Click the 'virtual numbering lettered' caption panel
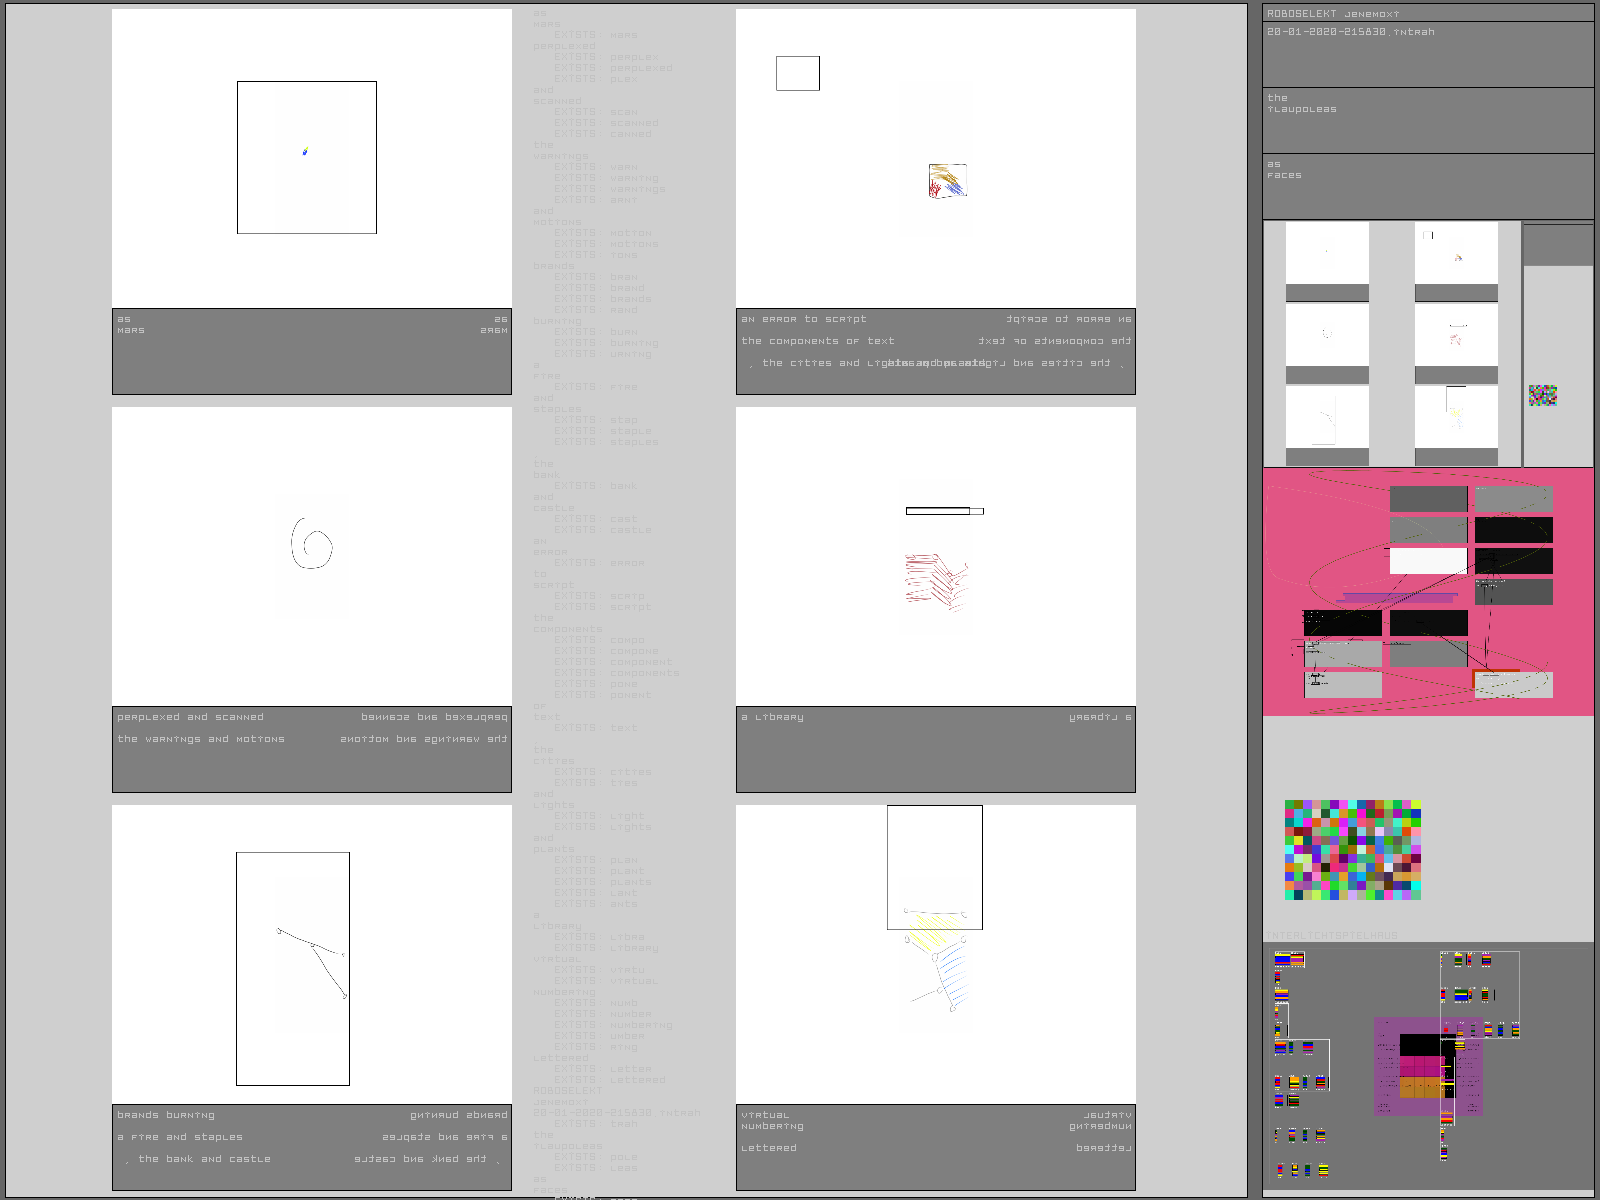The height and width of the screenshot is (1200, 1600). click(936, 1148)
